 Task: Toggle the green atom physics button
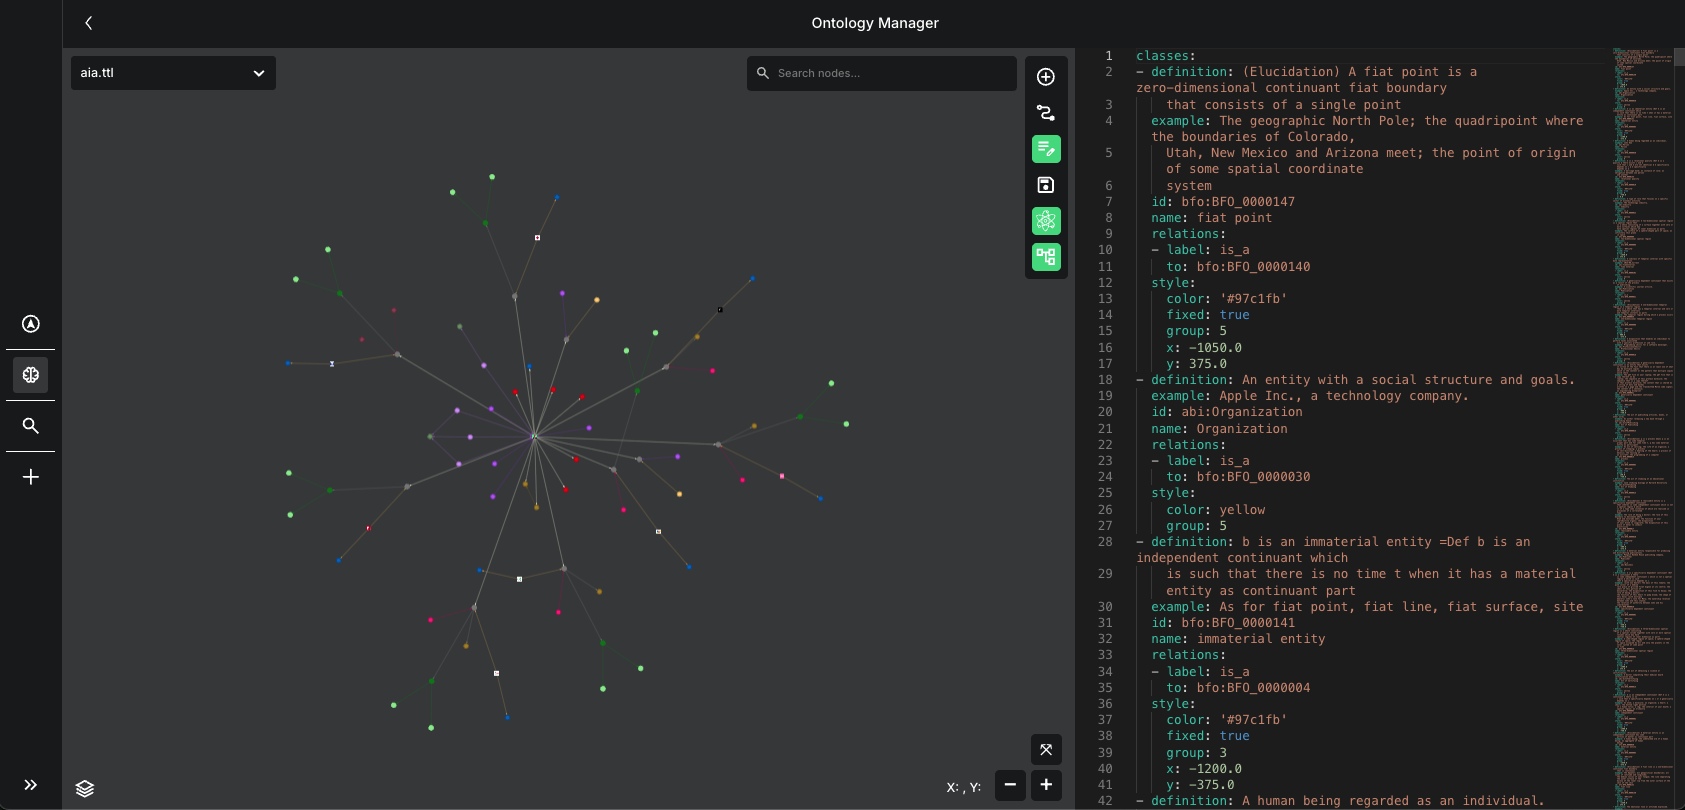tap(1046, 221)
